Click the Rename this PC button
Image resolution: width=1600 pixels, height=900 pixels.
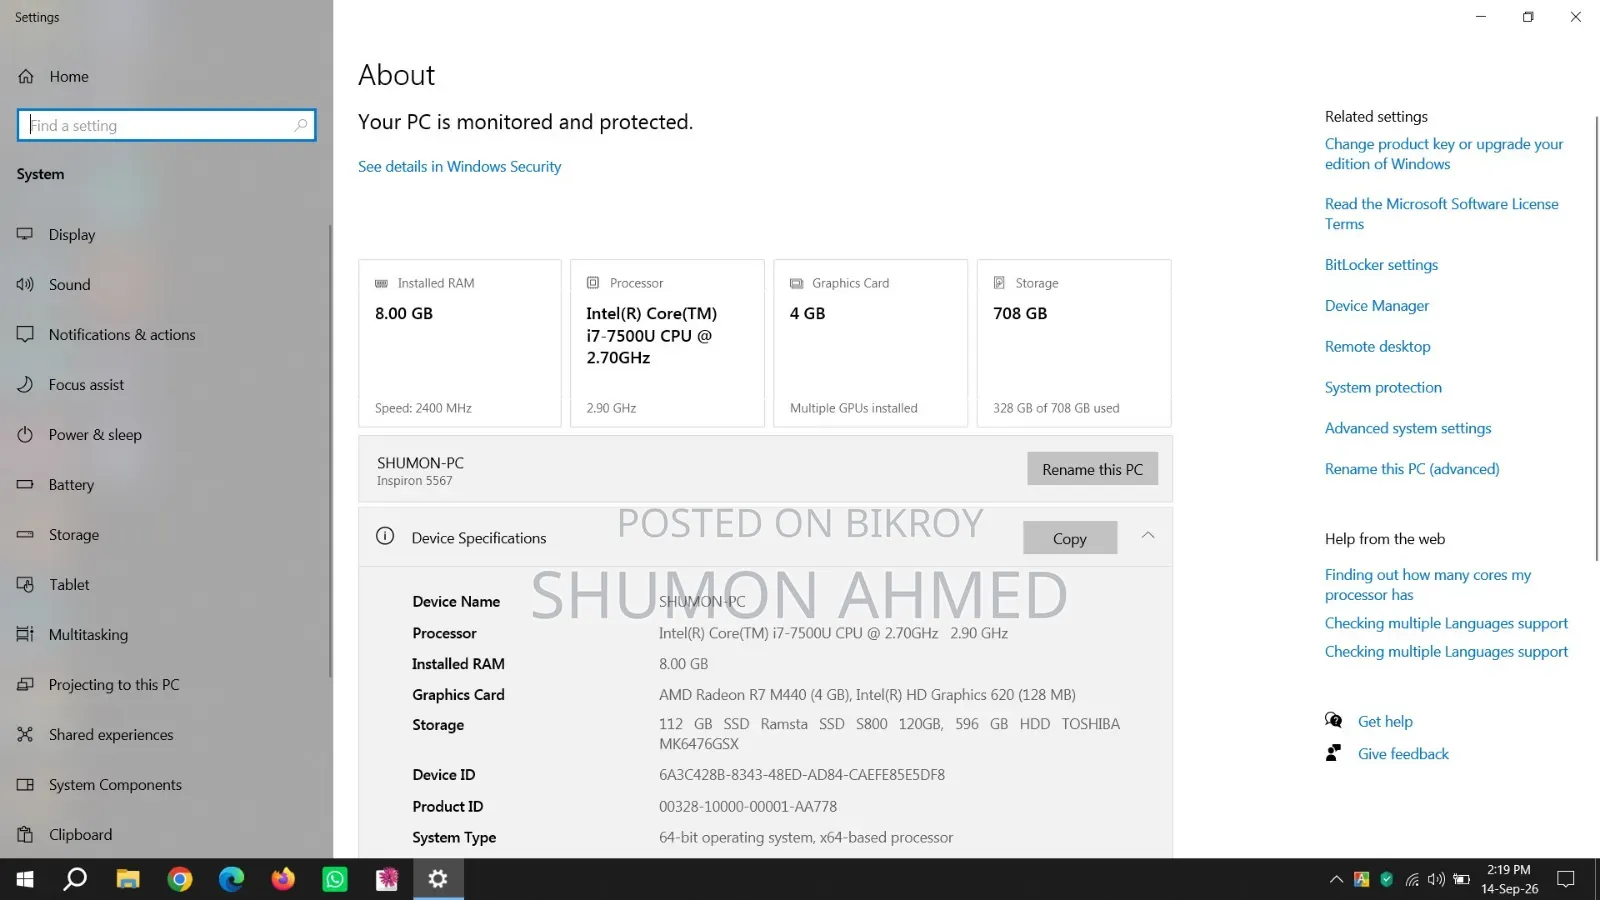(1092, 469)
